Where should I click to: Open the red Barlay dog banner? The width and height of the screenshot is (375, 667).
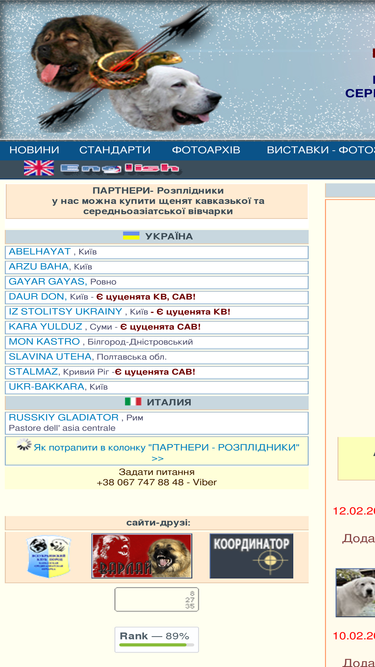click(142, 556)
